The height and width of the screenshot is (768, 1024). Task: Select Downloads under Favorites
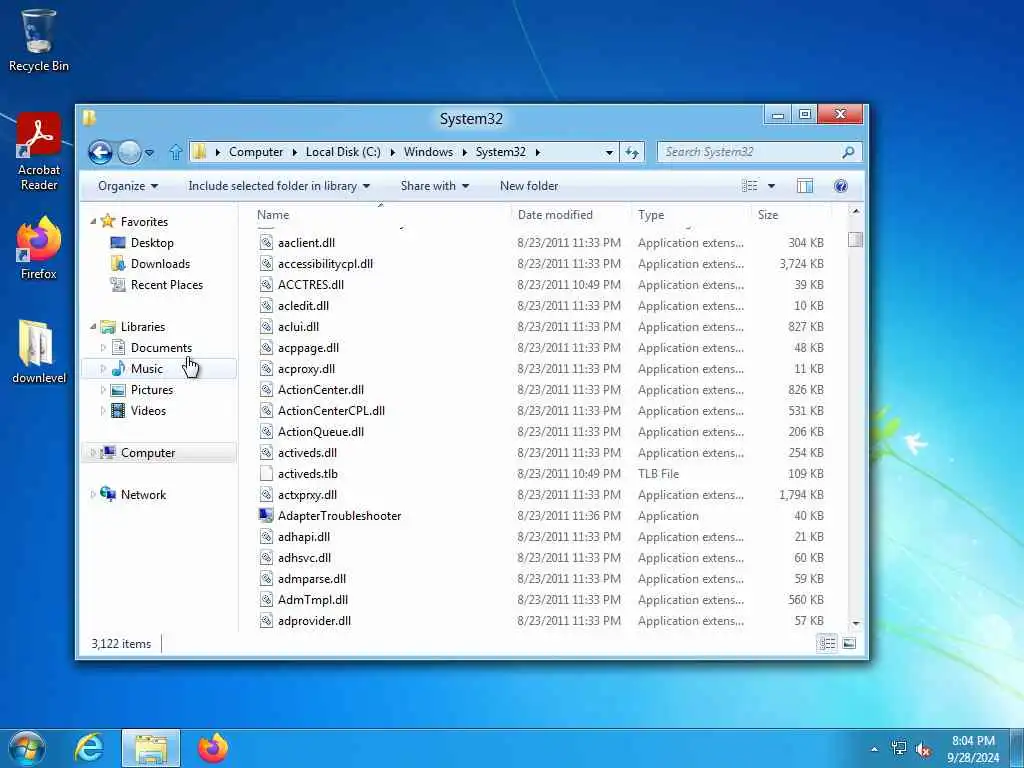pyautogui.click(x=160, y=264)
